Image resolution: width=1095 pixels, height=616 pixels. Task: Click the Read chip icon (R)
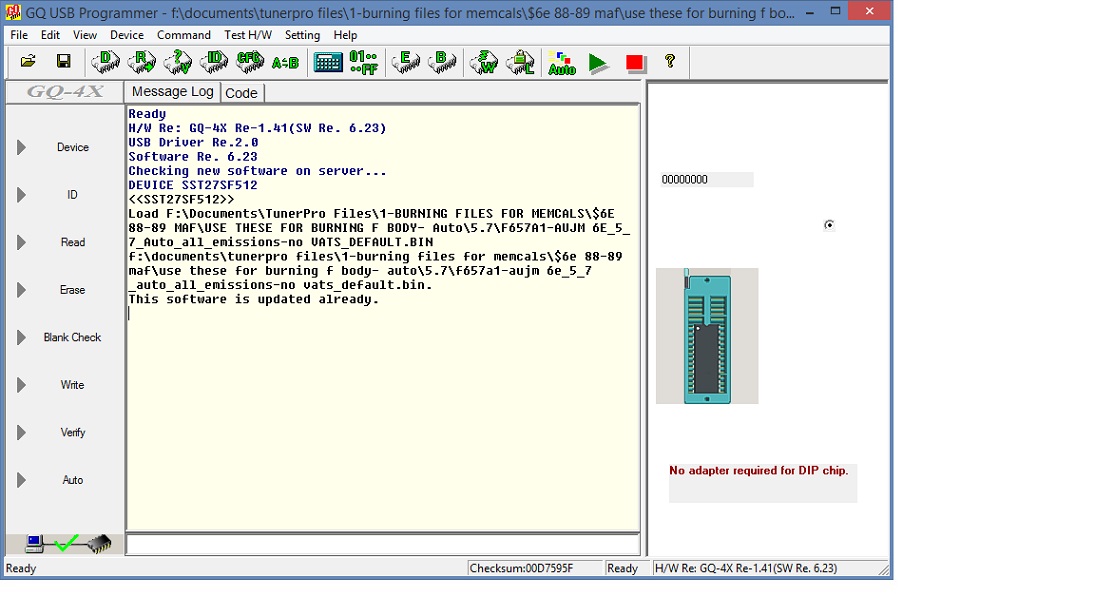[x=142, y=61]
